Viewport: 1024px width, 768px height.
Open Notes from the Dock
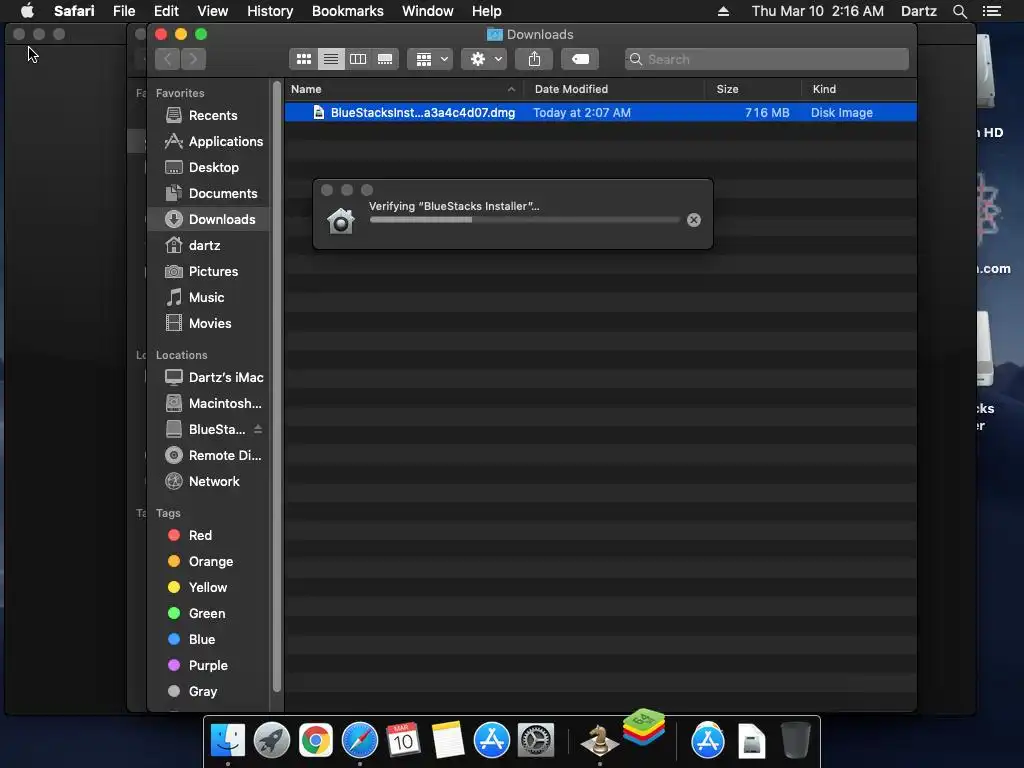pos(448,740)
